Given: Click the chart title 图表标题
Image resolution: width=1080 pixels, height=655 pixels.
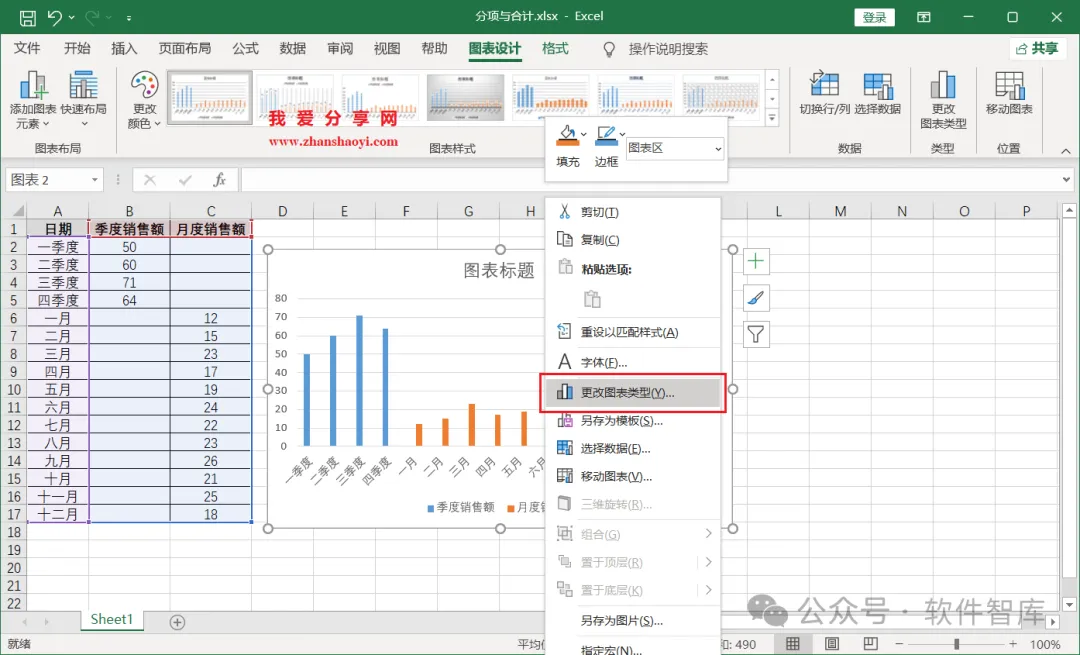Looking at the screenshot, I should (x=499, y=271).
